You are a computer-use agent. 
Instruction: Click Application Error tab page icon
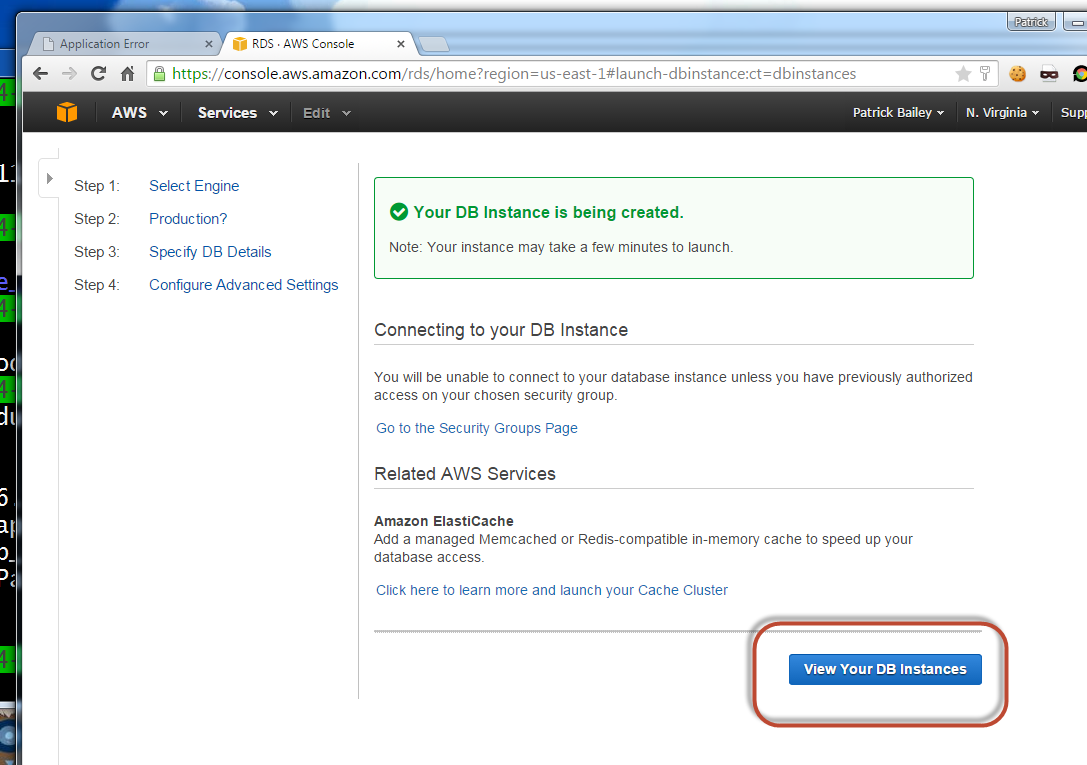(x=49, y=44)
